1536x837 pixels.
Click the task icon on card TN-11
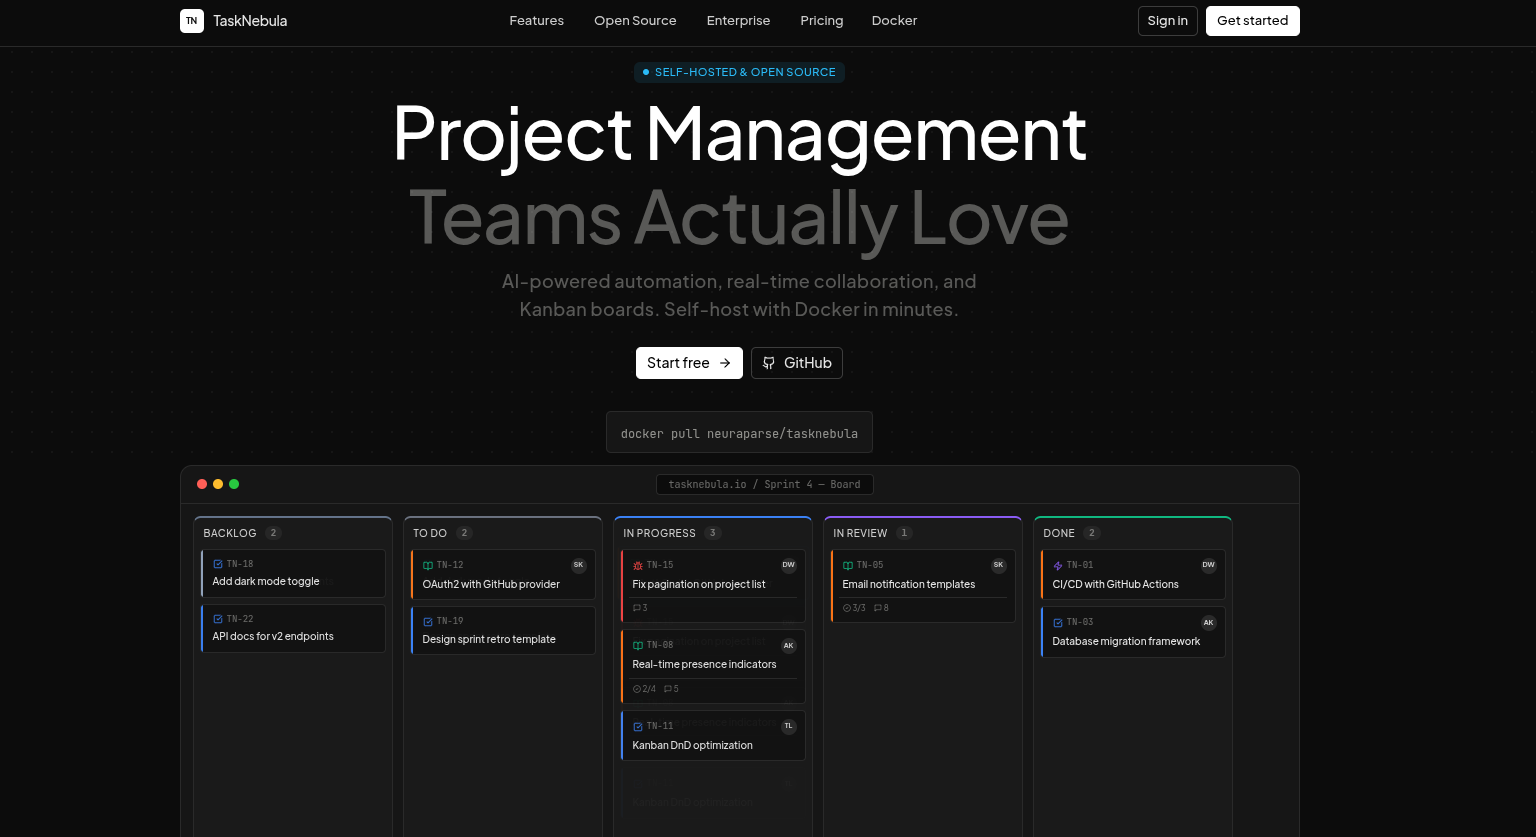coord(638,726)
